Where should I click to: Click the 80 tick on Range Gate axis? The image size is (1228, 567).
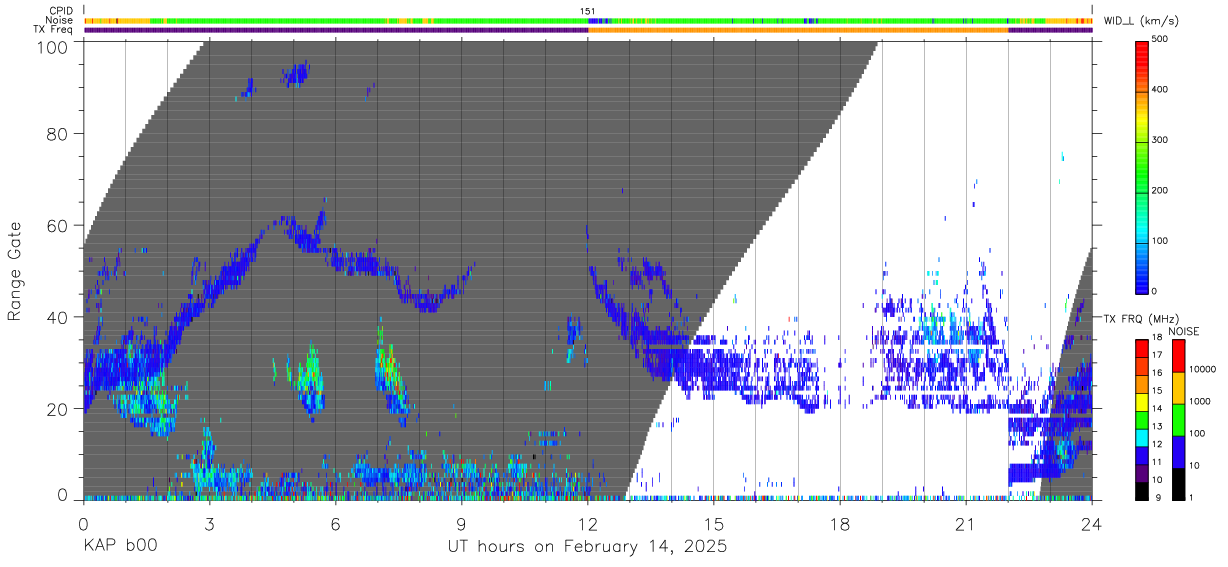coord(58,134)
